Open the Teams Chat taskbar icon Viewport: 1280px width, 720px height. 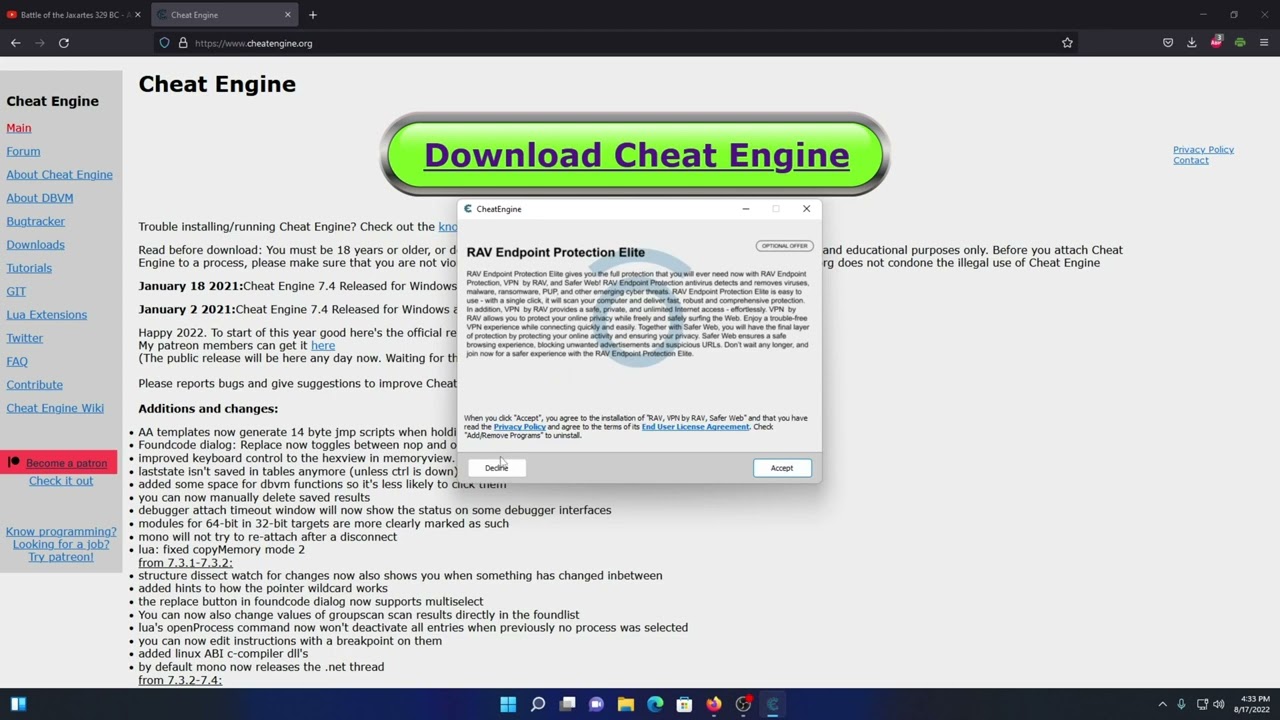596,704
